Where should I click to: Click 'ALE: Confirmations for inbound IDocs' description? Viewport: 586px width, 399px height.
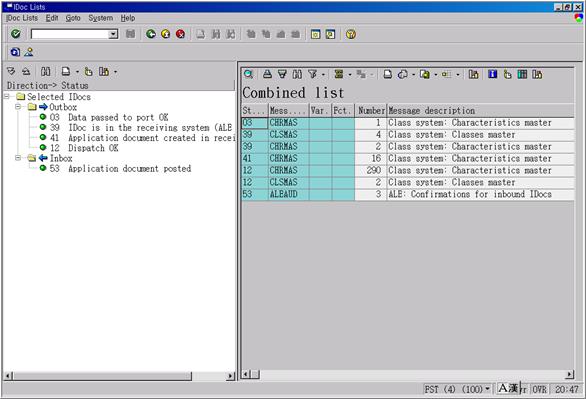pos(470,194)
